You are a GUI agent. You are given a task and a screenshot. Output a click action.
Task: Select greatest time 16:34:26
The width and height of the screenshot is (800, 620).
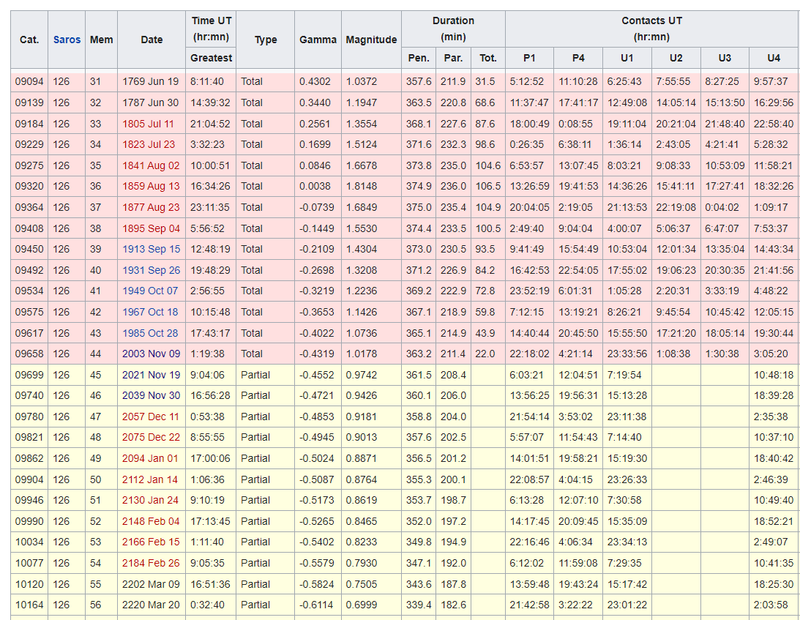click(211, 186)
